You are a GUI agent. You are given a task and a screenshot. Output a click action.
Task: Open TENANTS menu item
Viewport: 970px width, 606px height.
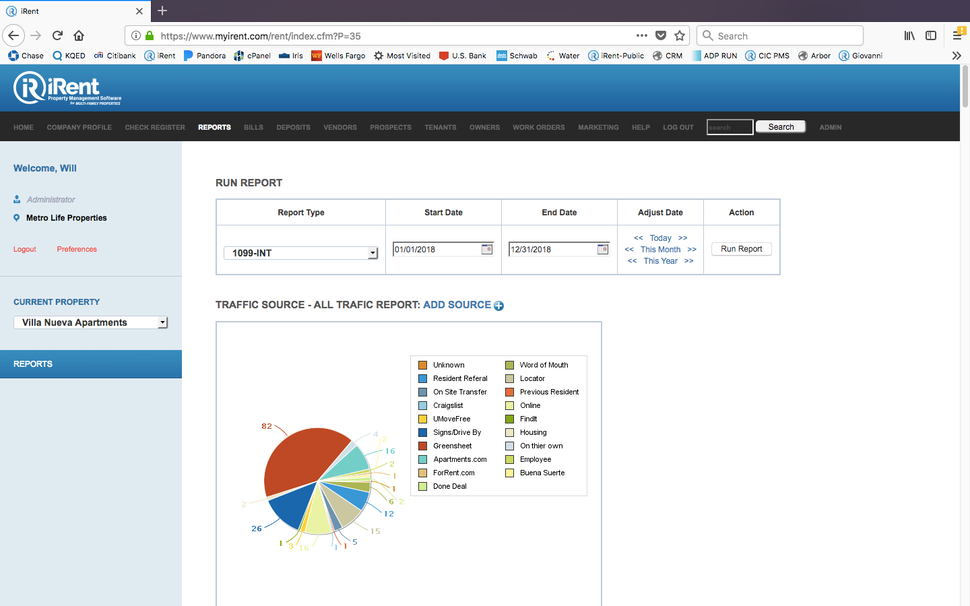[440, 127]
